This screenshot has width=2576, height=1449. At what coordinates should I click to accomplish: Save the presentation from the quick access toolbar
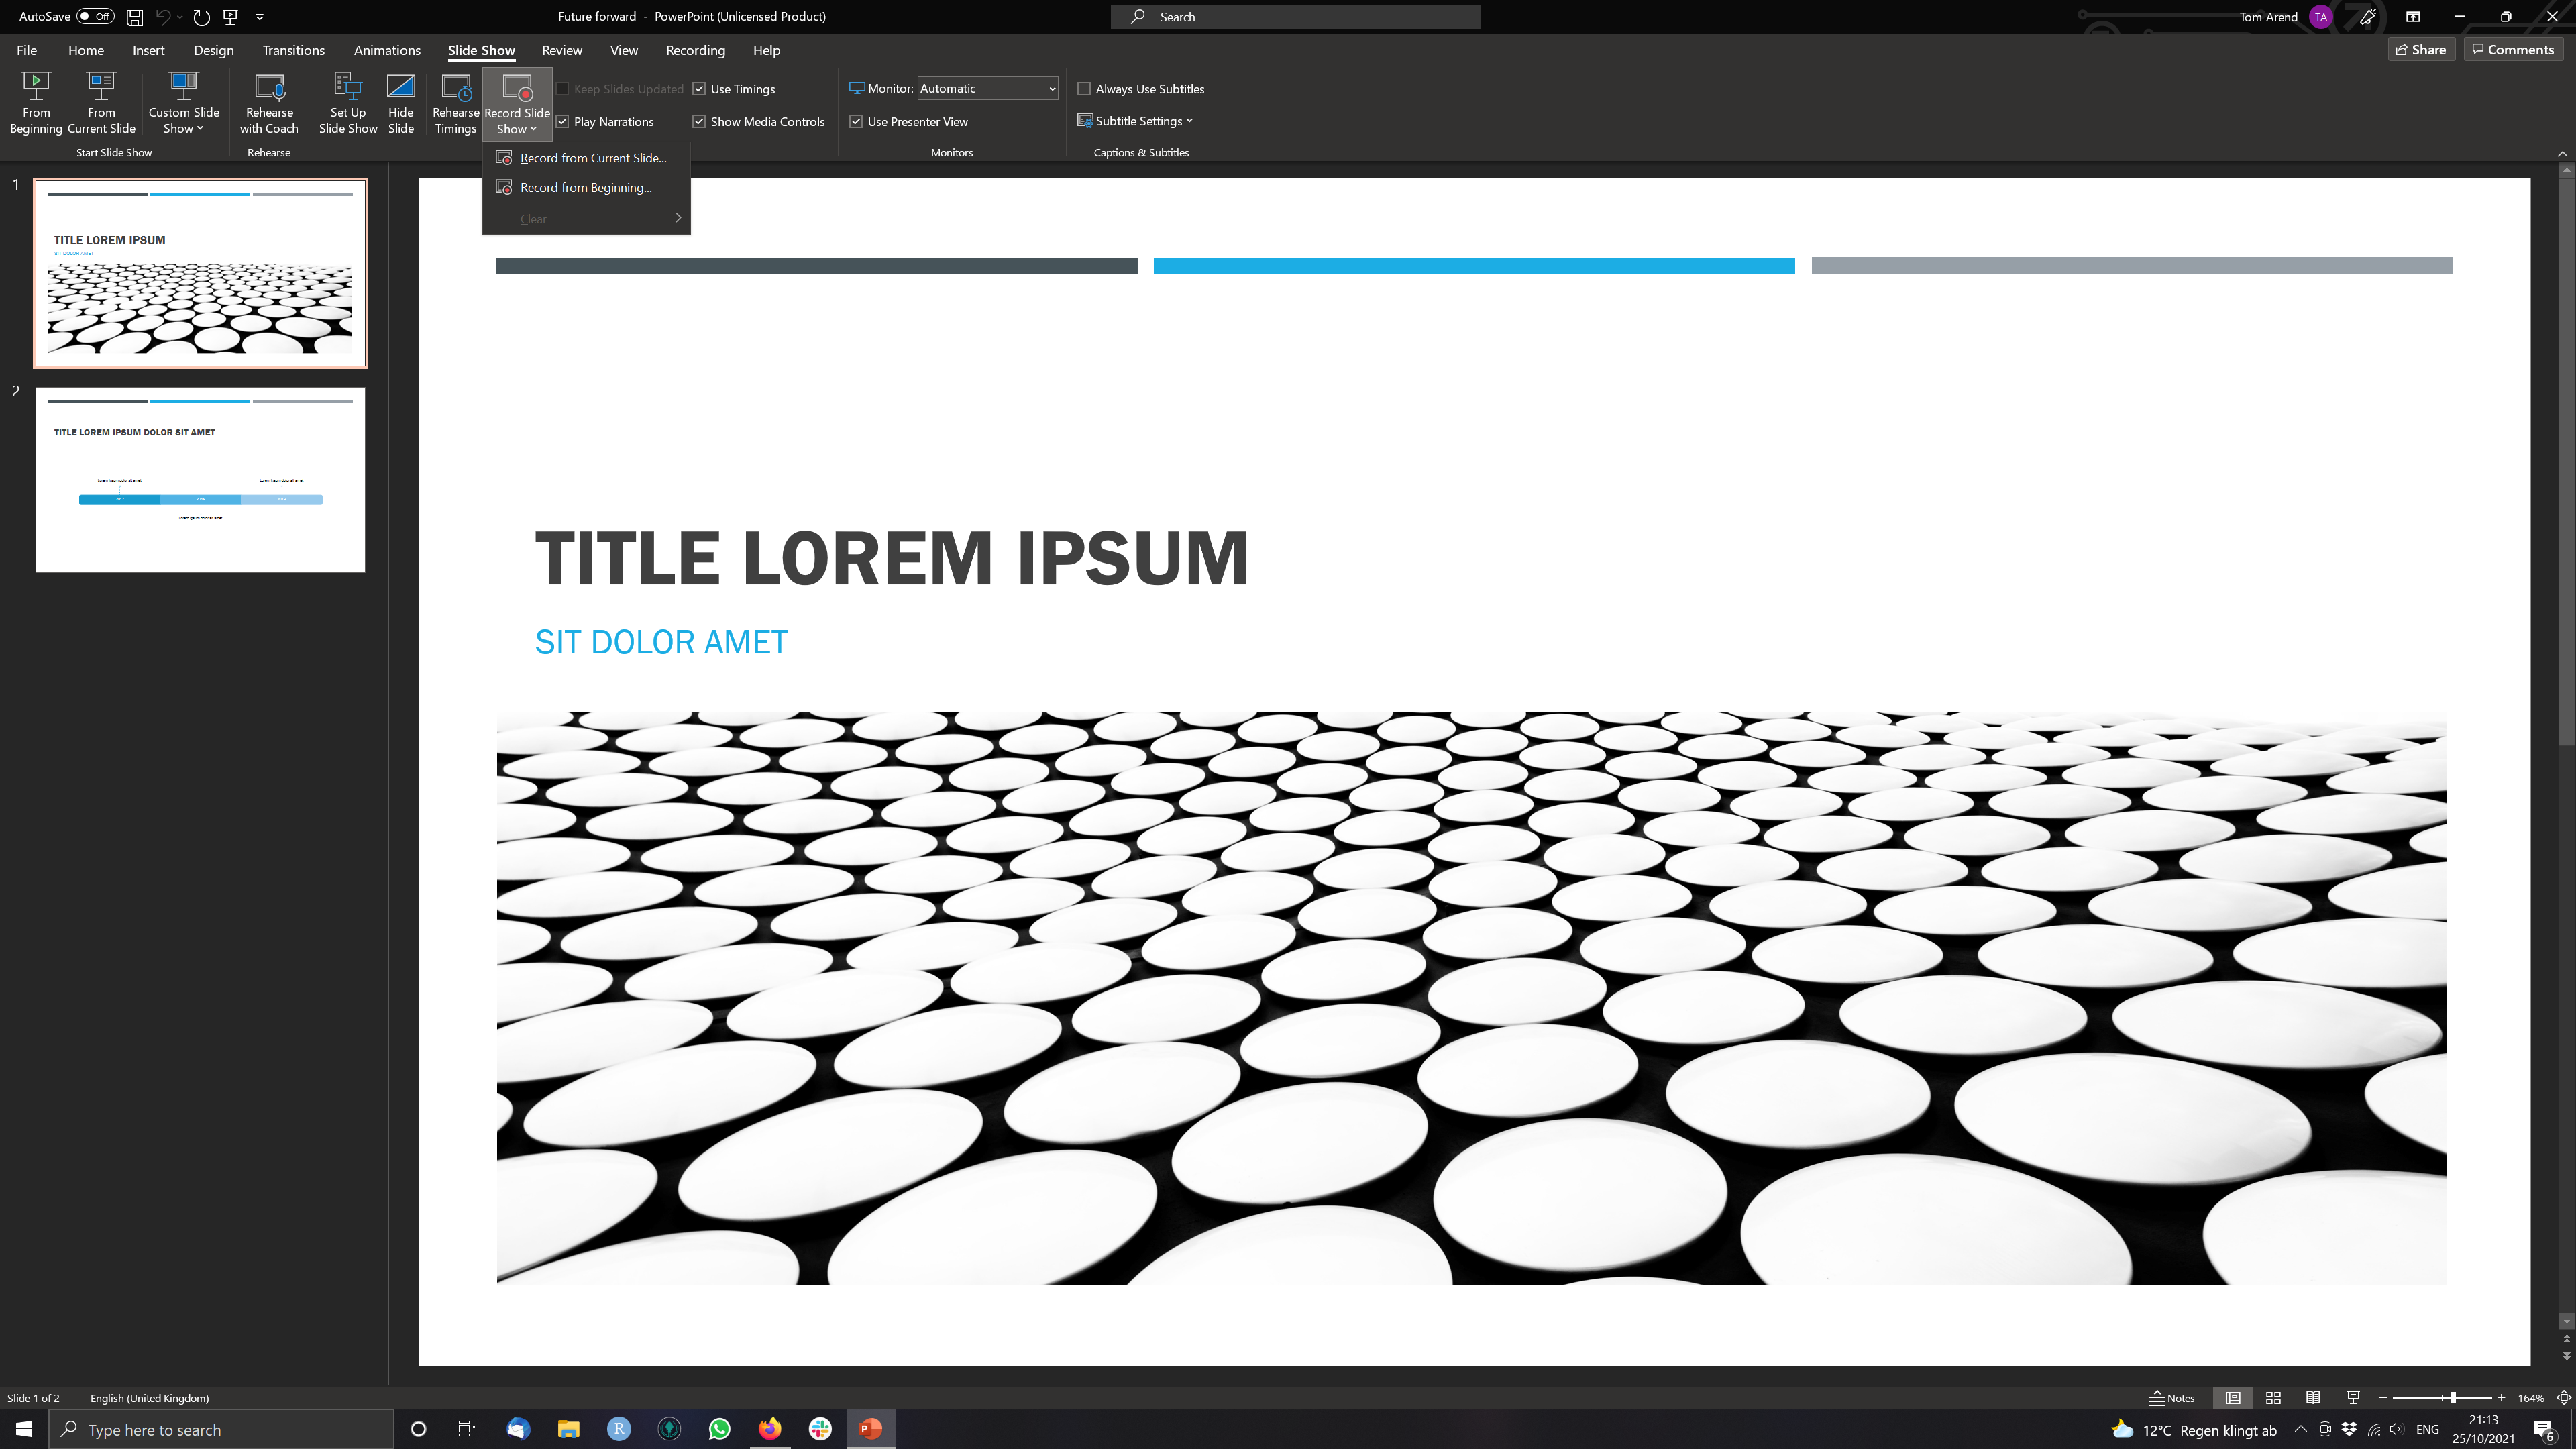pos(134,17)
